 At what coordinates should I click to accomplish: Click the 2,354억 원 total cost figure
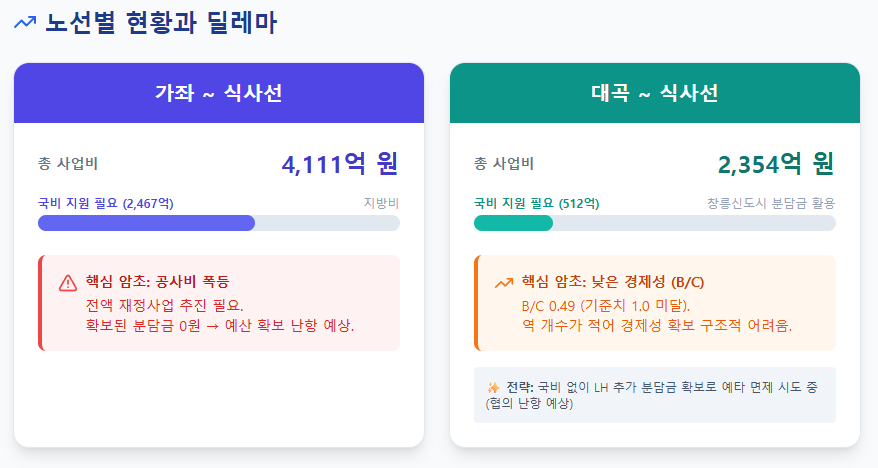776,164
